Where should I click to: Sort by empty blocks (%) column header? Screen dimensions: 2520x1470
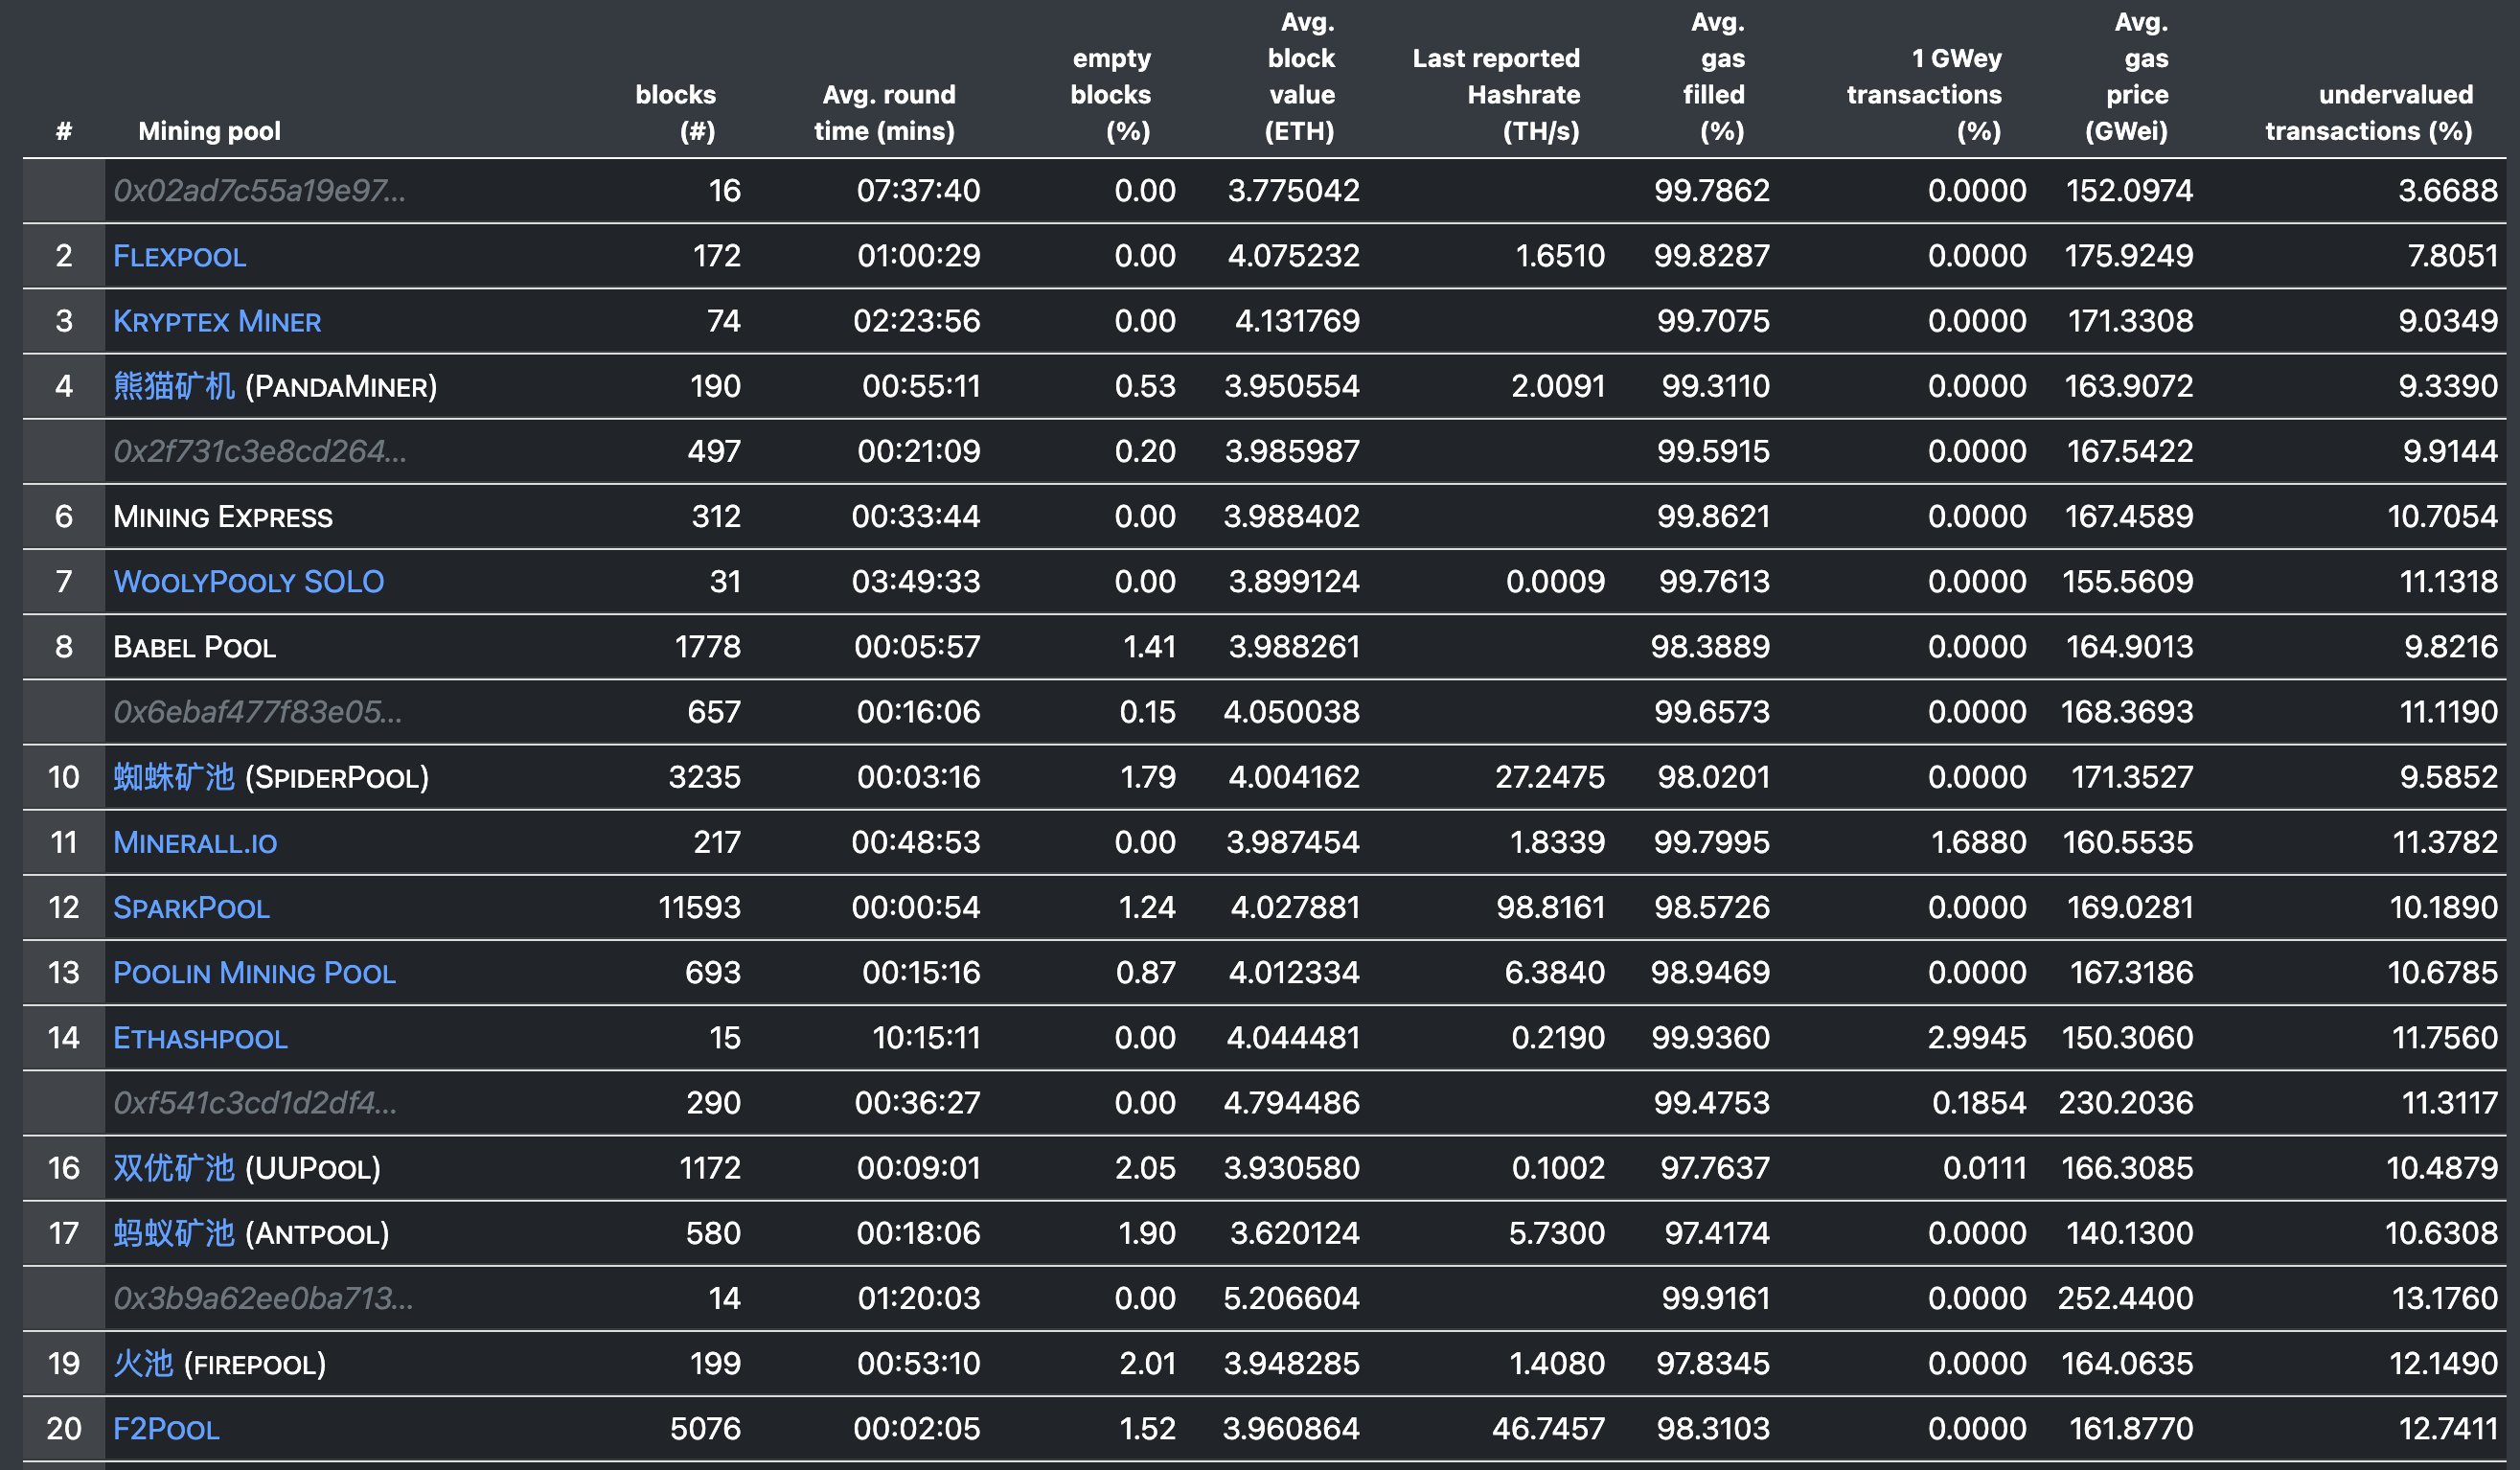coord(1111,94)
